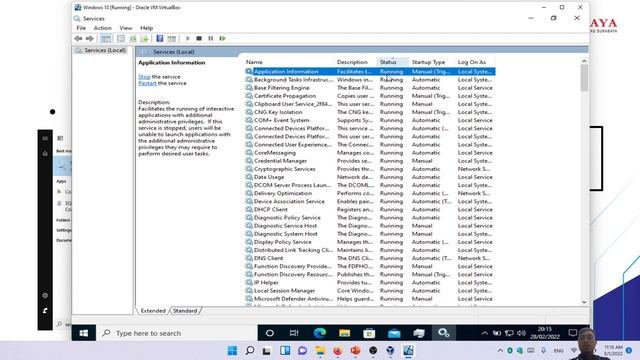Open the VM Windows Start button
Image resolution: width=640 pixels, height=360 pixels.
pos(84,333)
